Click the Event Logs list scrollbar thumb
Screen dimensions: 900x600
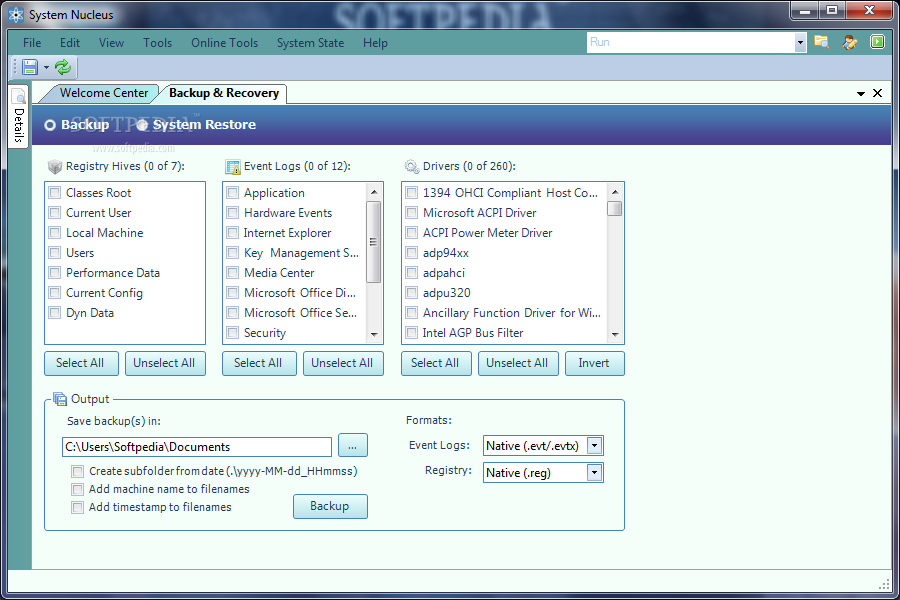click(x=374, y=242)
